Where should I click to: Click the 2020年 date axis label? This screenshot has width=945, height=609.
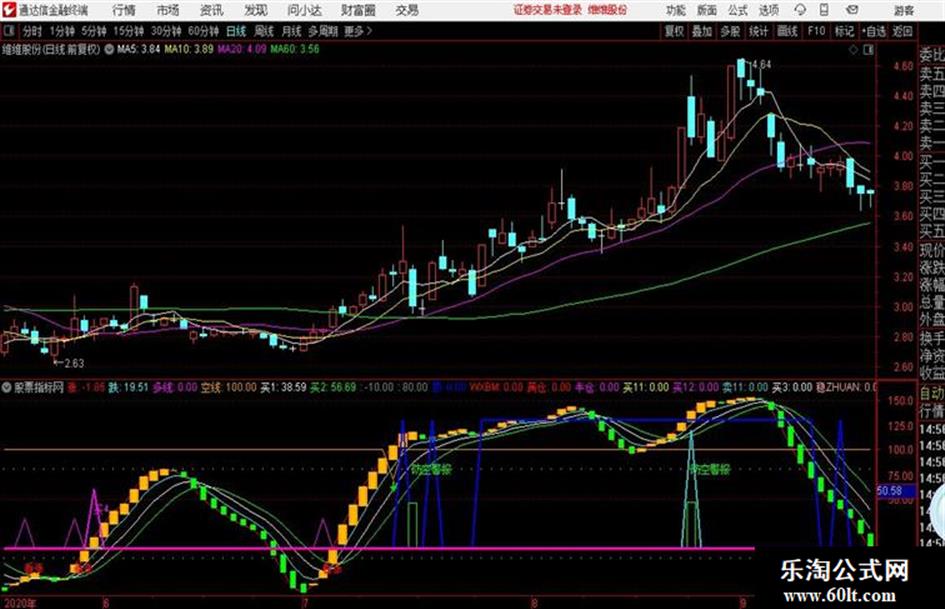coord(19,602)
